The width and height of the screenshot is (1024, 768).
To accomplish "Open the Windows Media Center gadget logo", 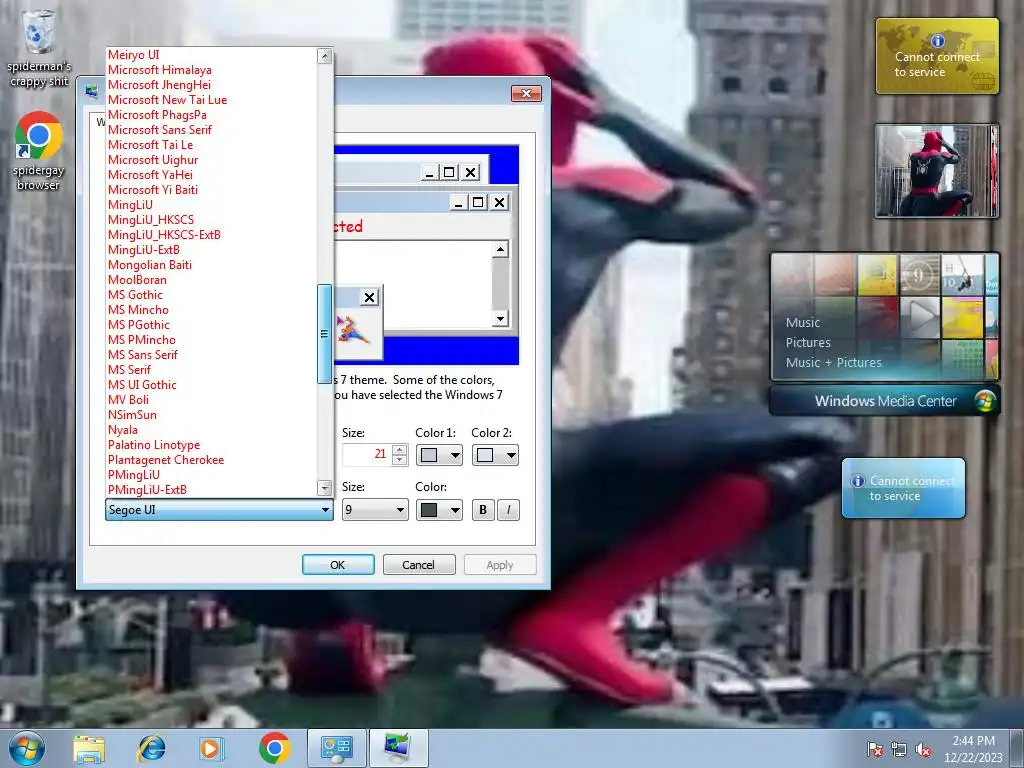I will coord(984,400).
